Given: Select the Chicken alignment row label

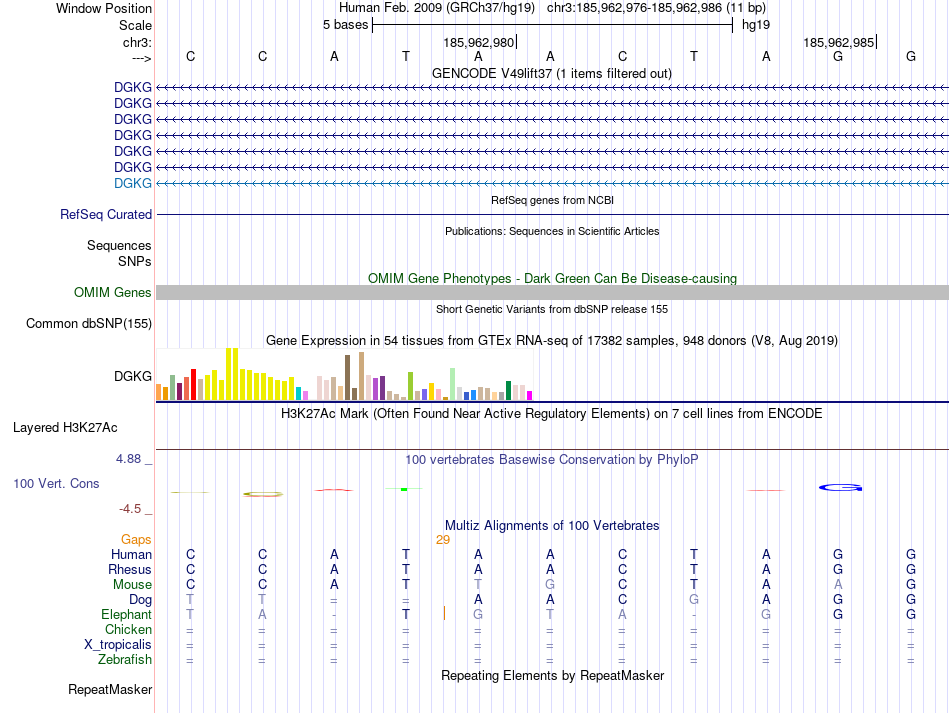Looking at the screenshot, I should point(128,629).
